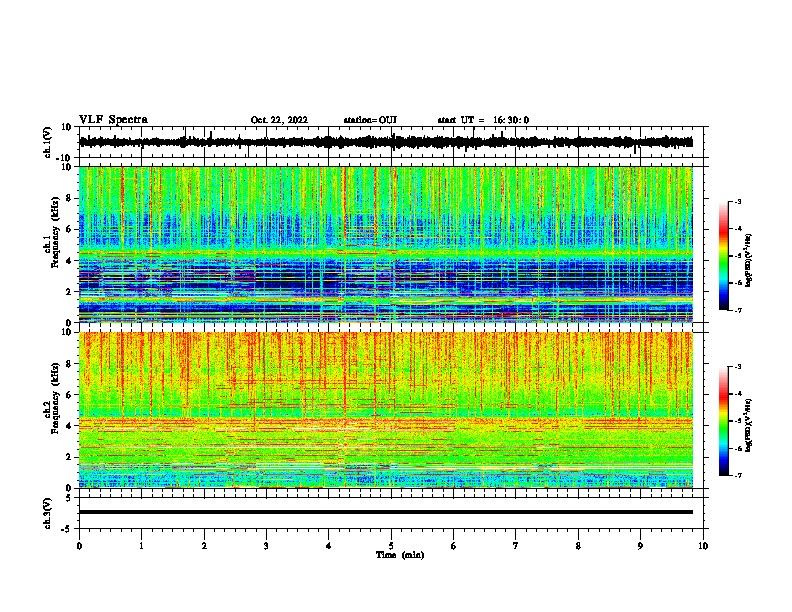Click time axis tick label '8'
Screen dimensions: 792x612
(578, 546)
